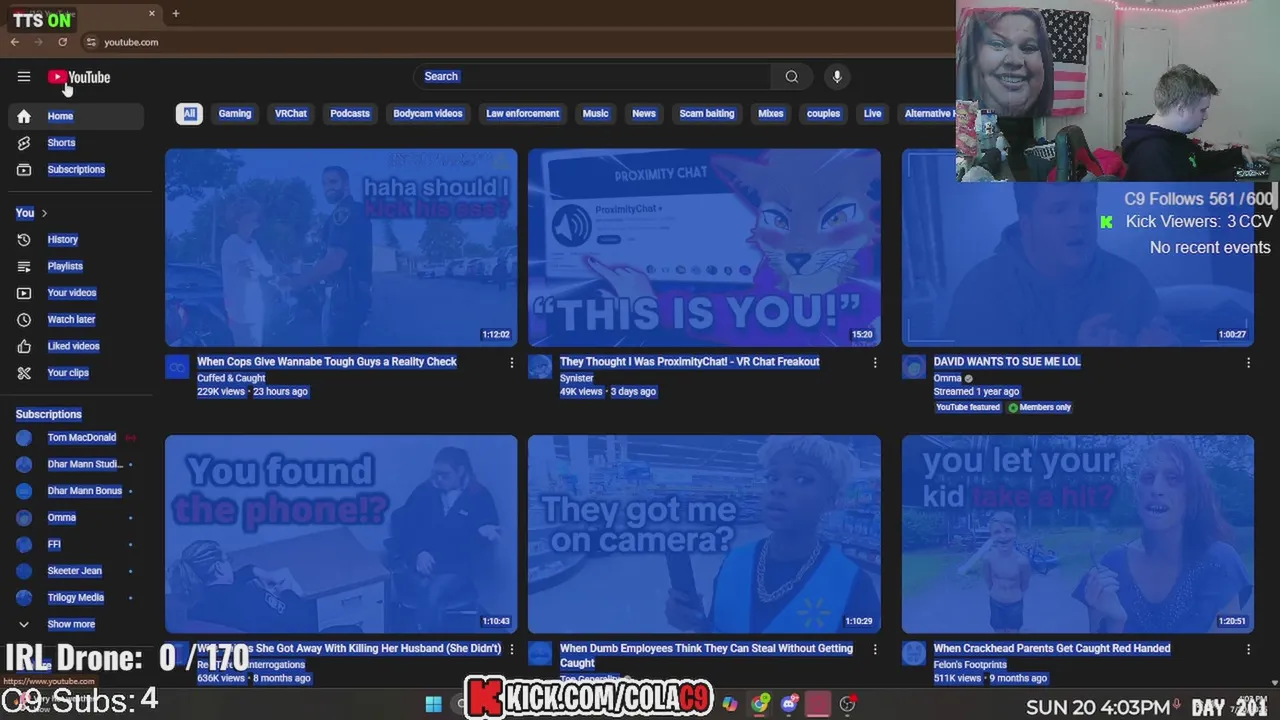This screenshot has width=1280, height=720.
Task: Click the YouTube search input field
Action: (592, 76)
